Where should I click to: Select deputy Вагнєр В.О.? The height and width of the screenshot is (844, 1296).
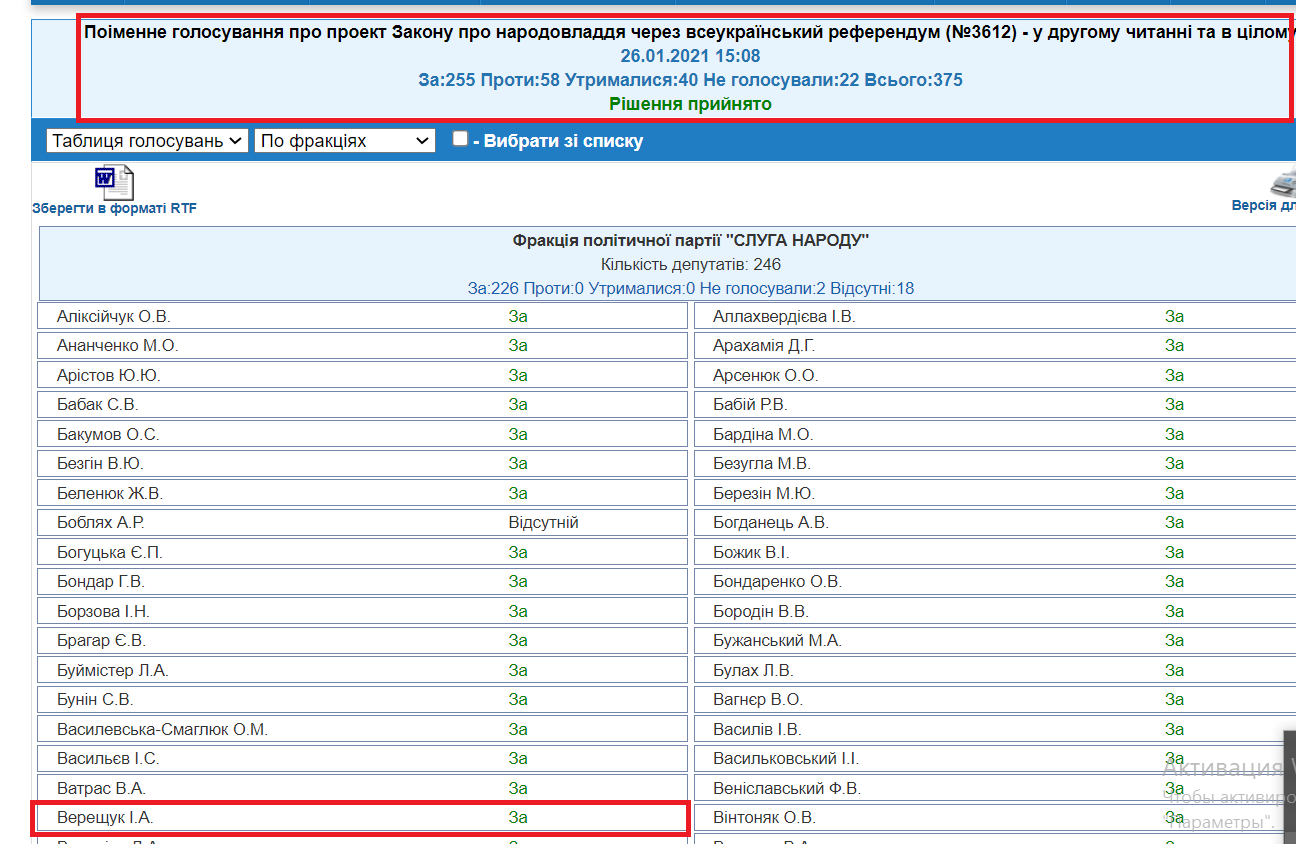tap(758, 700)
